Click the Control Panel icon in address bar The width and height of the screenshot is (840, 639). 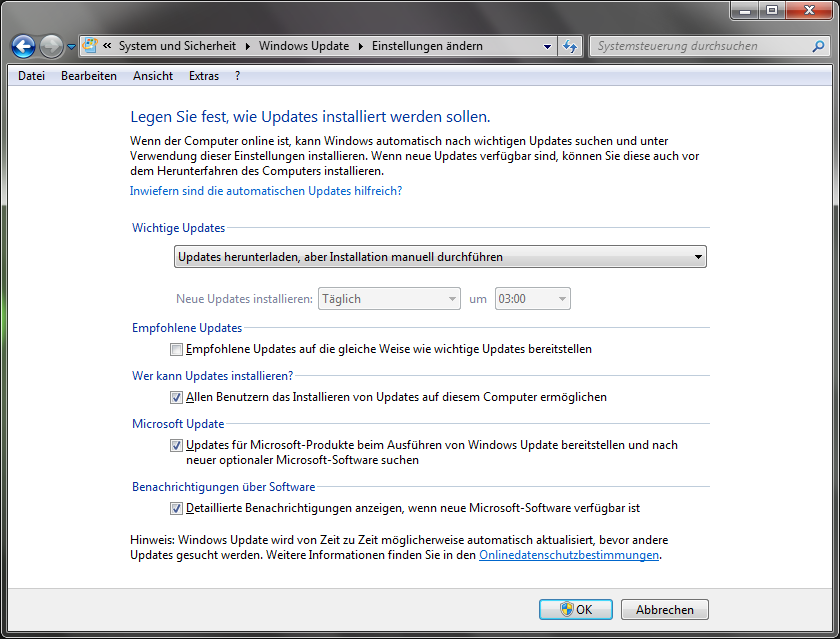pos(90,46)
